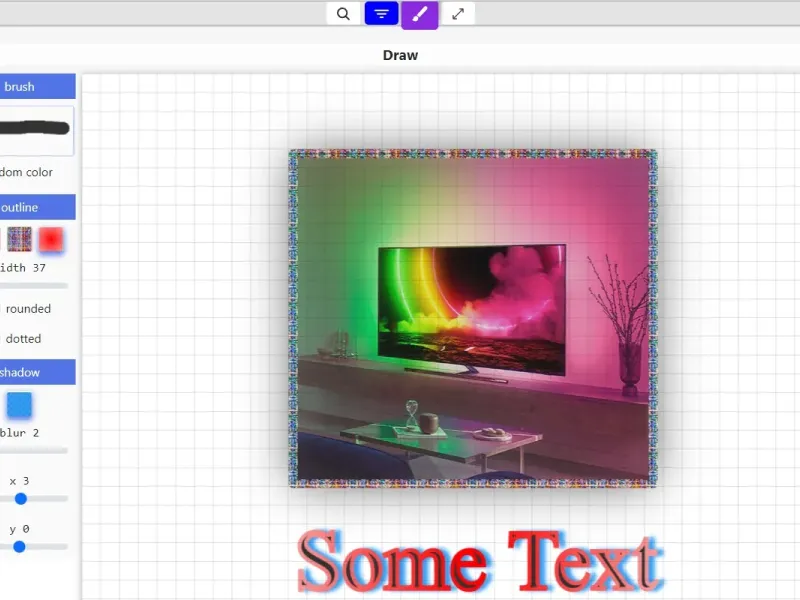Click the y 0 value label

19,529
